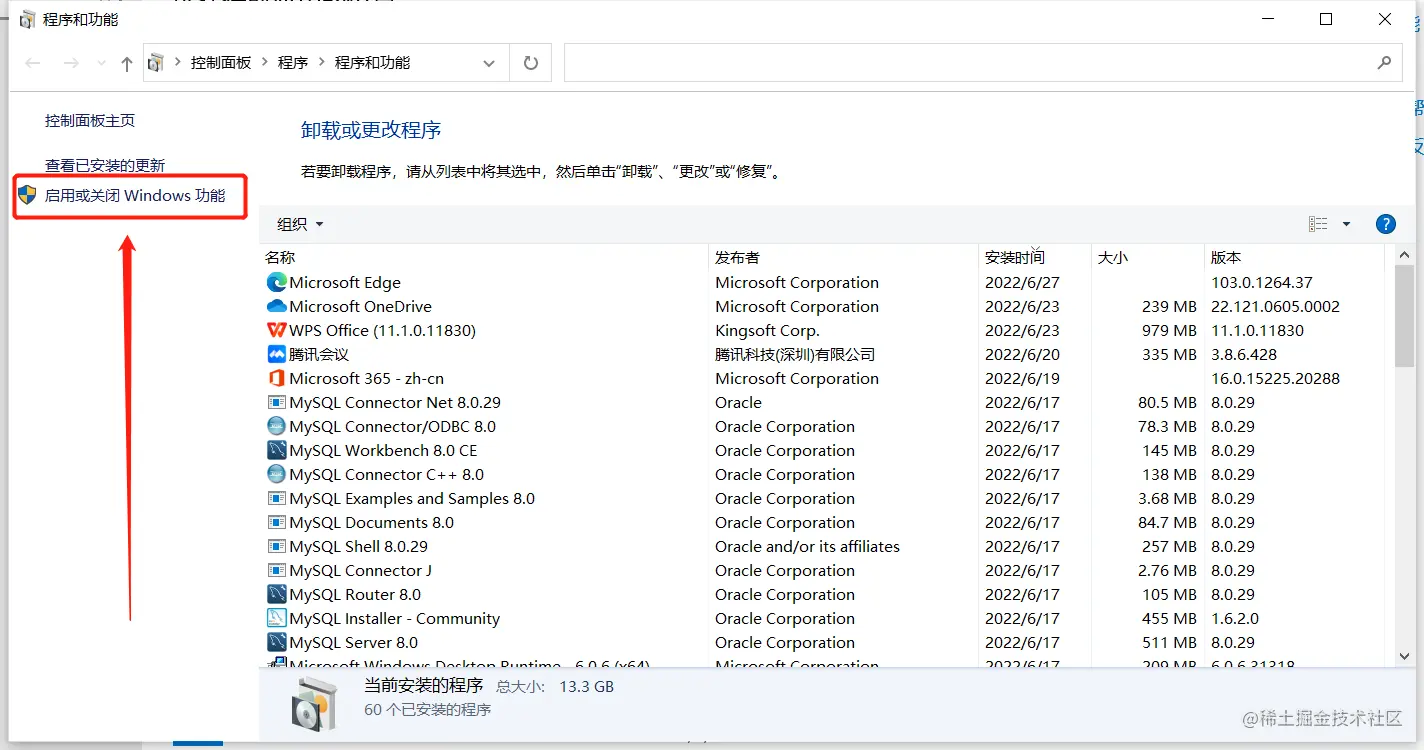Viewport: 1424px width, 750px height.
Task: Expand breadcrumb arrow after 控制面板
Action: click(x=265, y=63)
